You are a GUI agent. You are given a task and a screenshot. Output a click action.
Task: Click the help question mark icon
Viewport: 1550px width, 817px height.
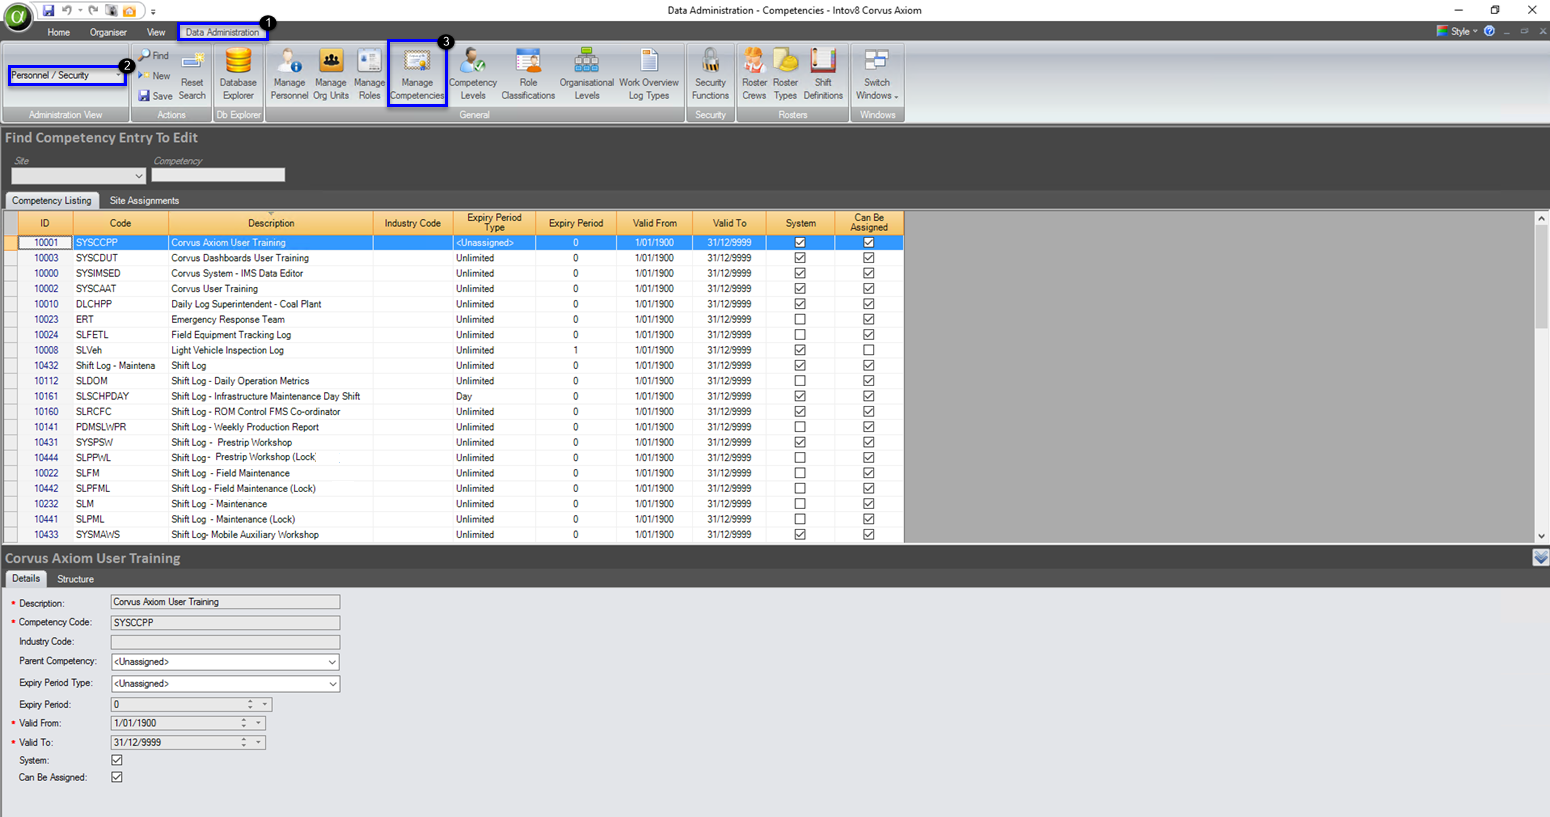click(x=1489, y=31)
